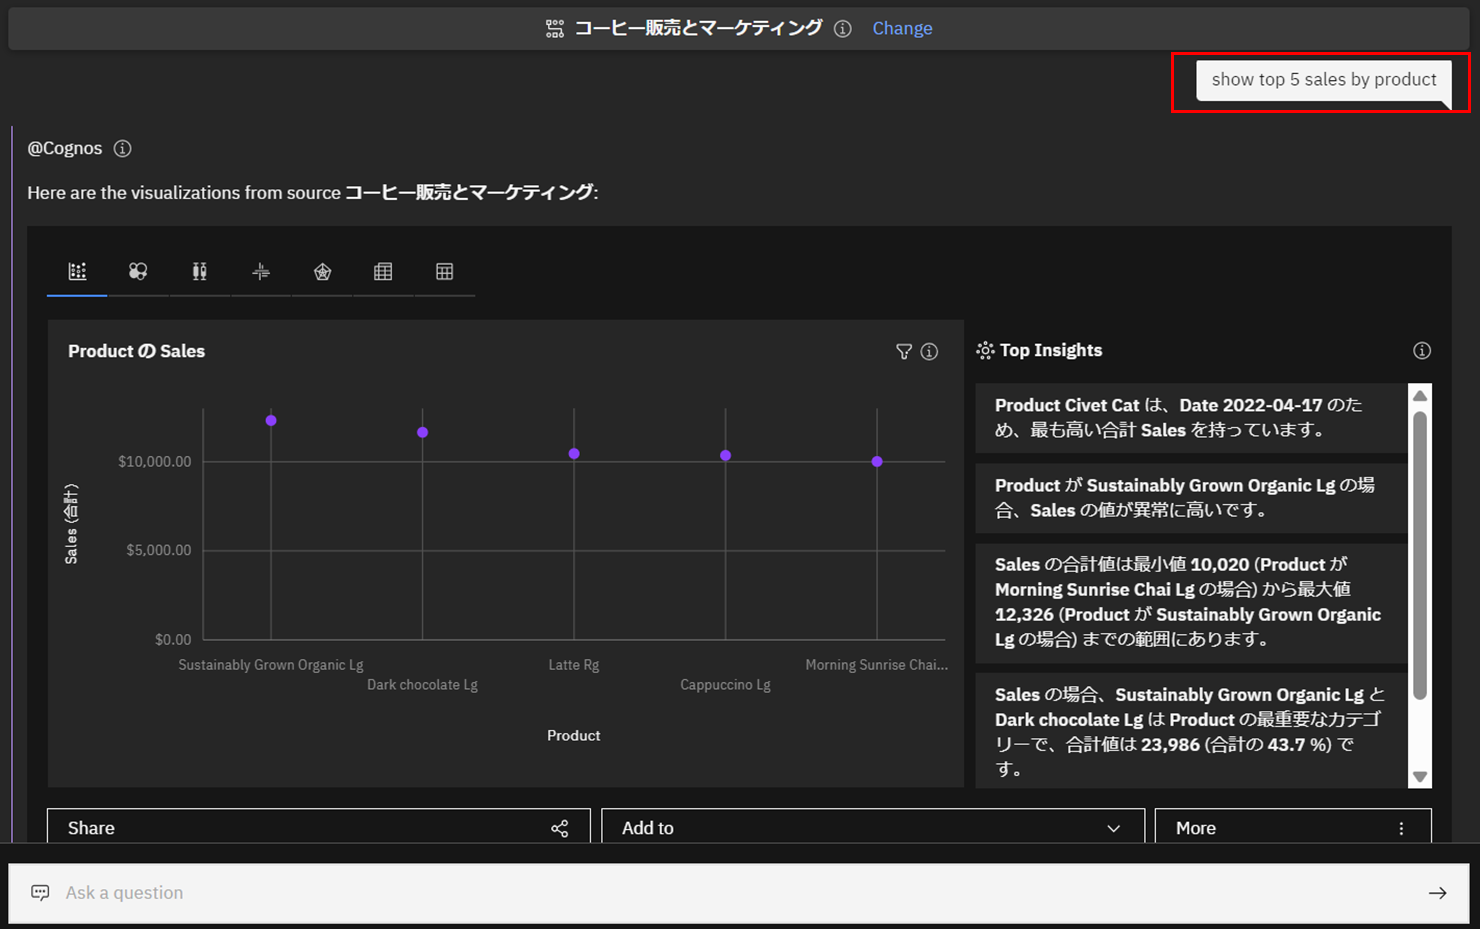Click the Morning Sunrise Chai data point

point(877,462)
